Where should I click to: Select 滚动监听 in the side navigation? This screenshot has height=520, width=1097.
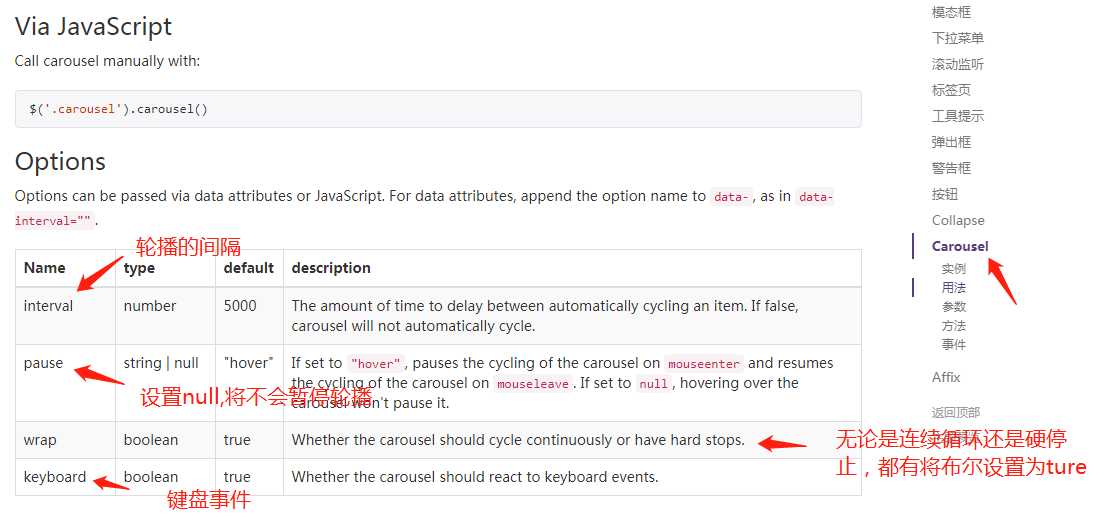point(957,64)
